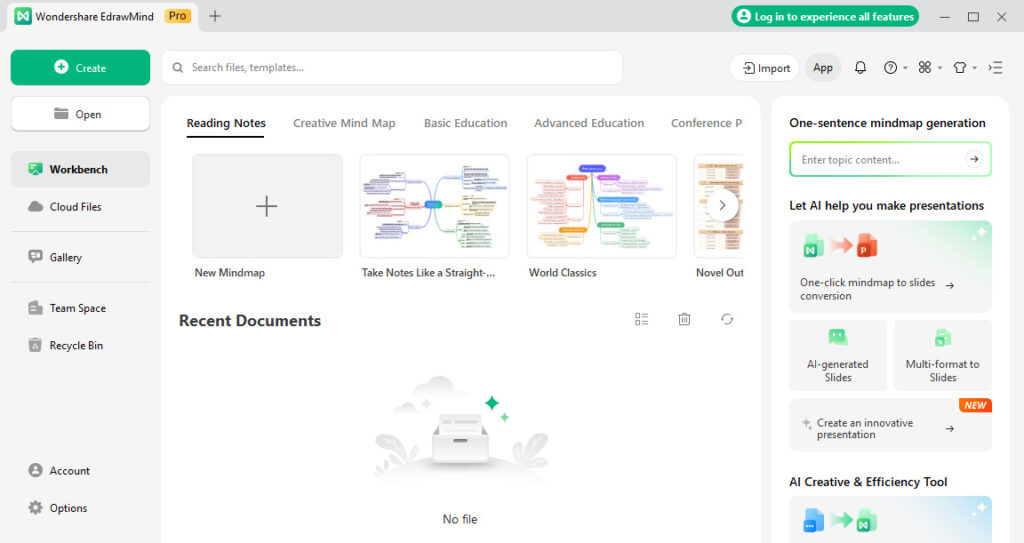Select Workbench in the sidebar
The height and width of the screenshot is (543, 1024).
click(x=80, y=169)
